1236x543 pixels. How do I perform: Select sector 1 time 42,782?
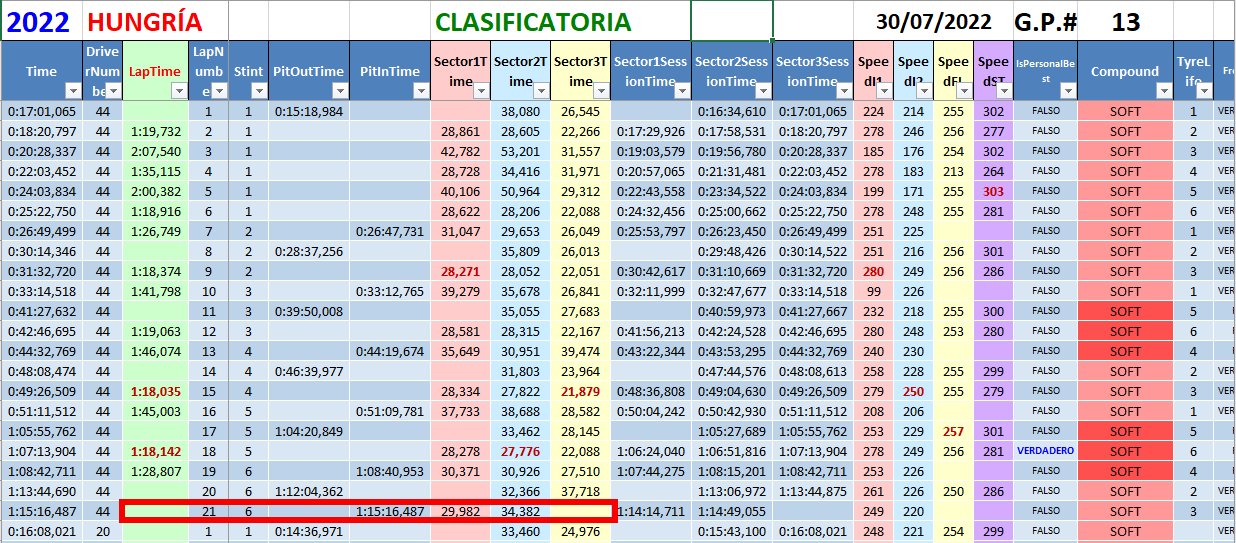pyautogui.click(x=461, y=151)
